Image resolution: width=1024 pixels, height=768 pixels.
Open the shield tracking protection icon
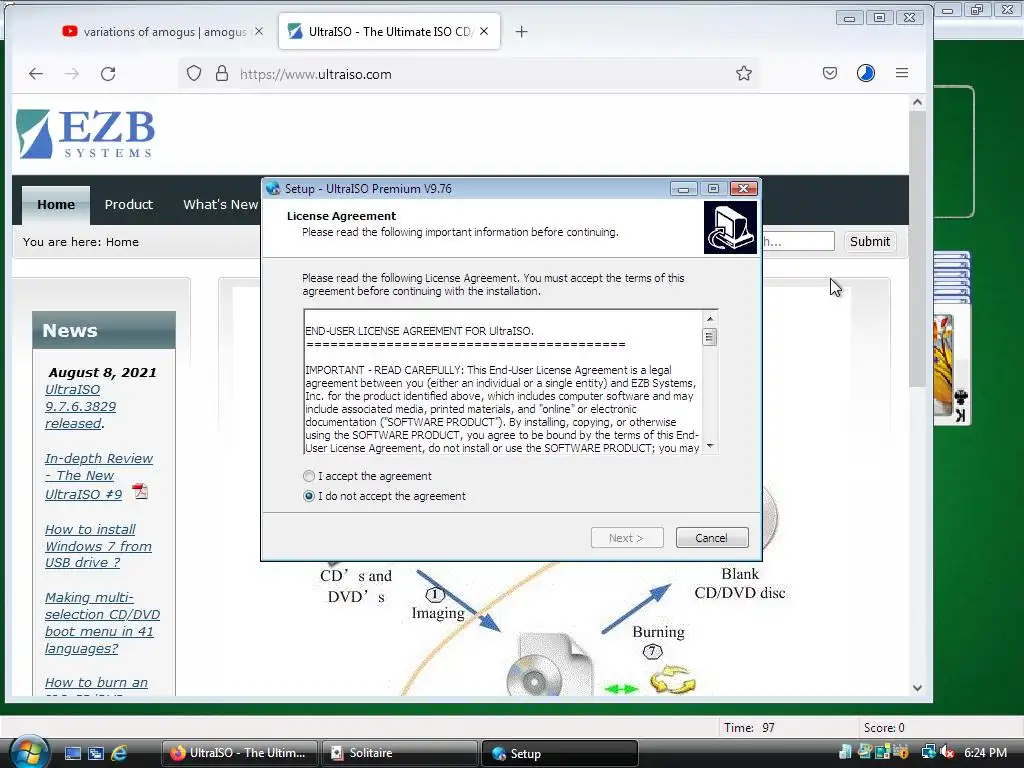194,73
